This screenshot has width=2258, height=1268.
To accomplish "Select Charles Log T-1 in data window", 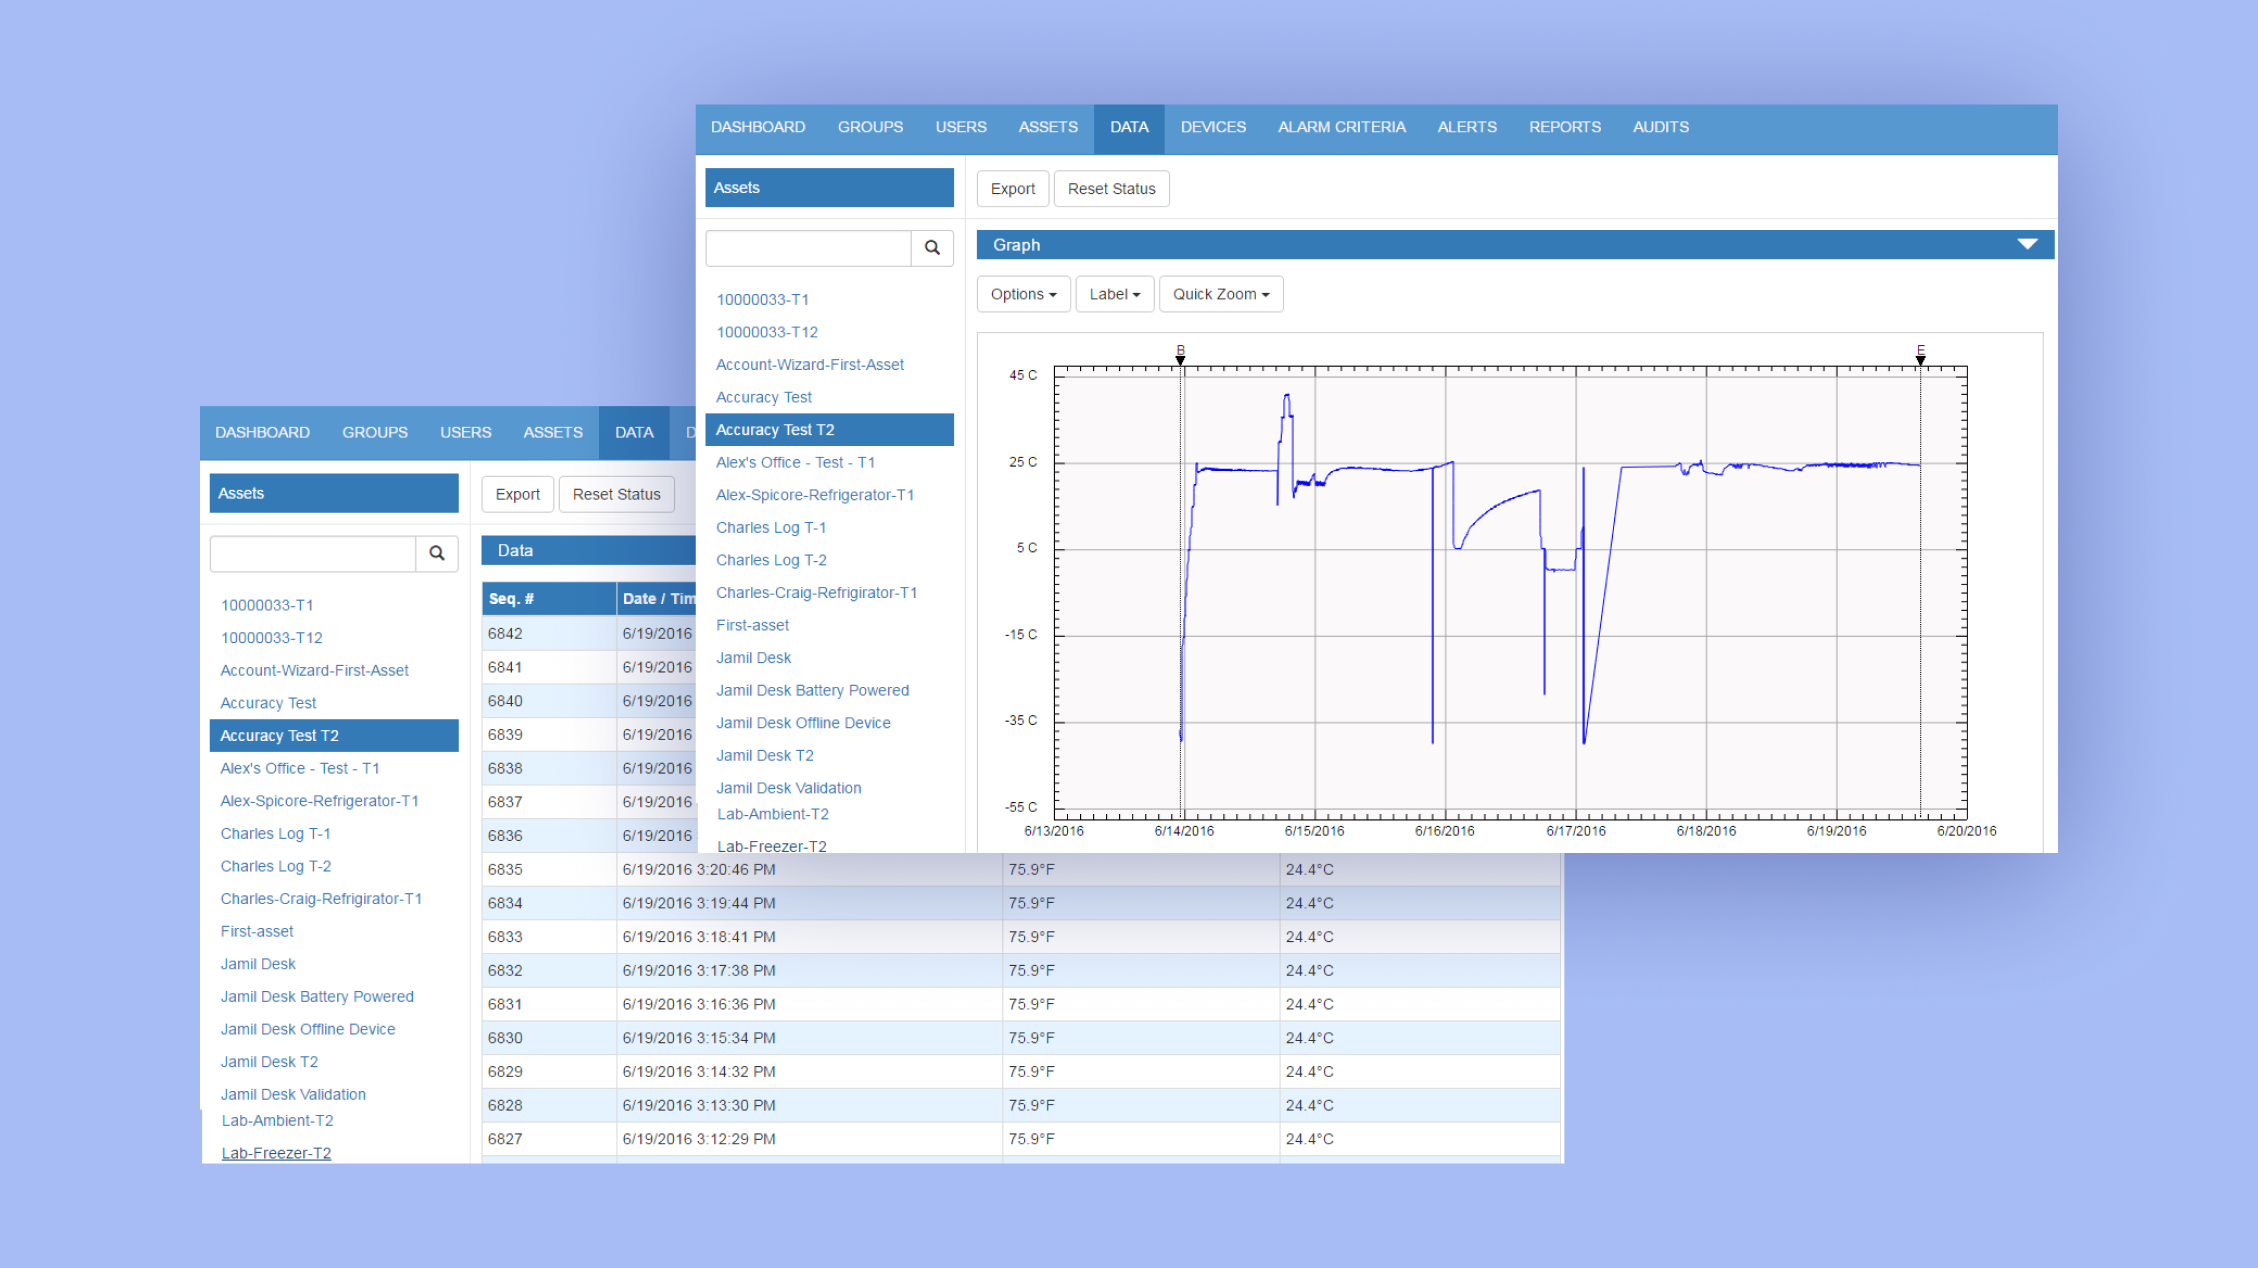I will tap(275, 833).
